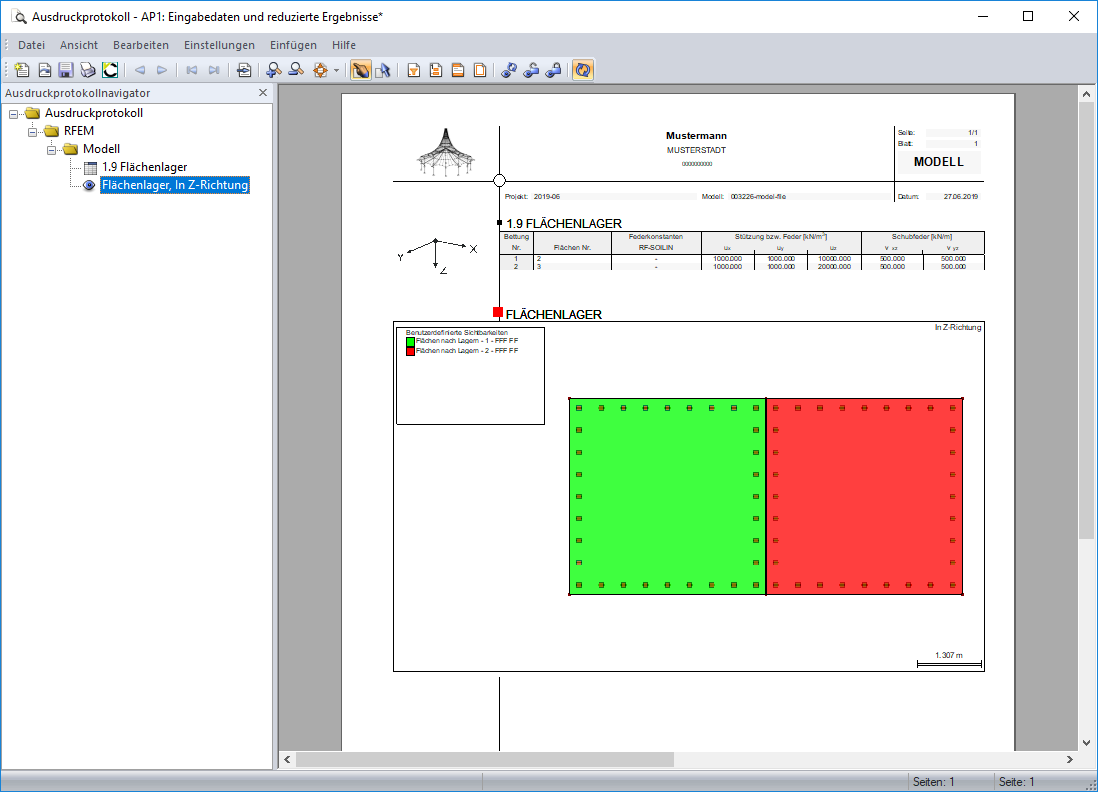Zoom out of the report page
The height and width of the screenshot is (792, 1098).
coord(294,70)
